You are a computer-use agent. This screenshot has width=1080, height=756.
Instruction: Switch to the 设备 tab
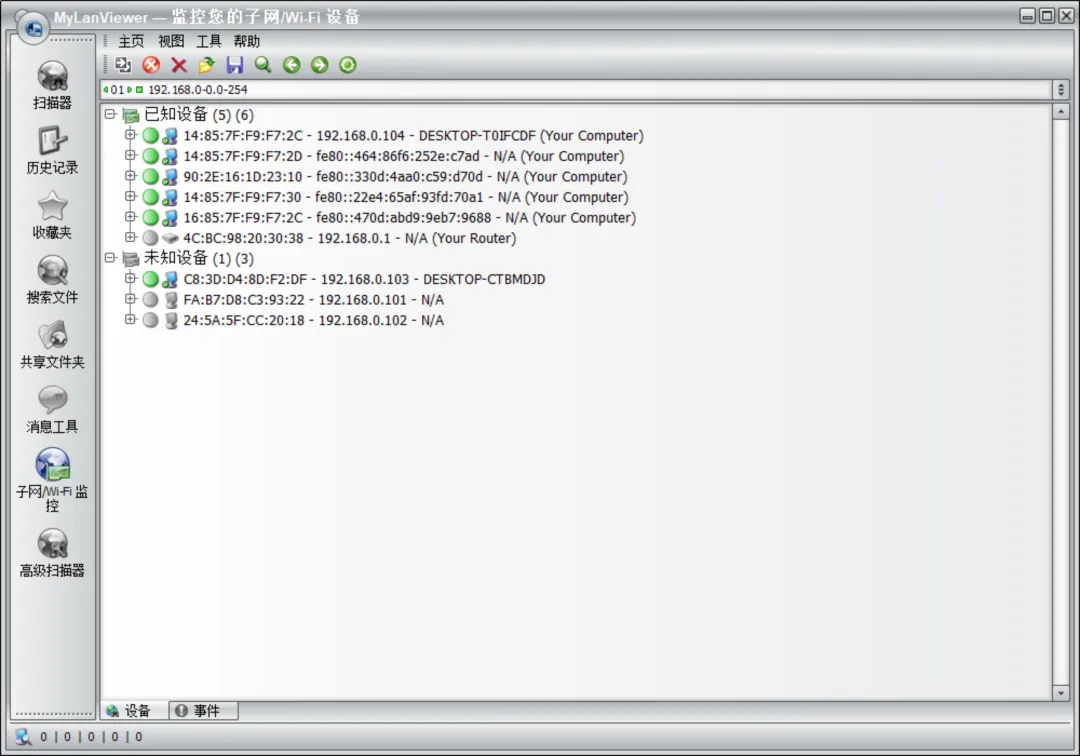pos(135,711)
